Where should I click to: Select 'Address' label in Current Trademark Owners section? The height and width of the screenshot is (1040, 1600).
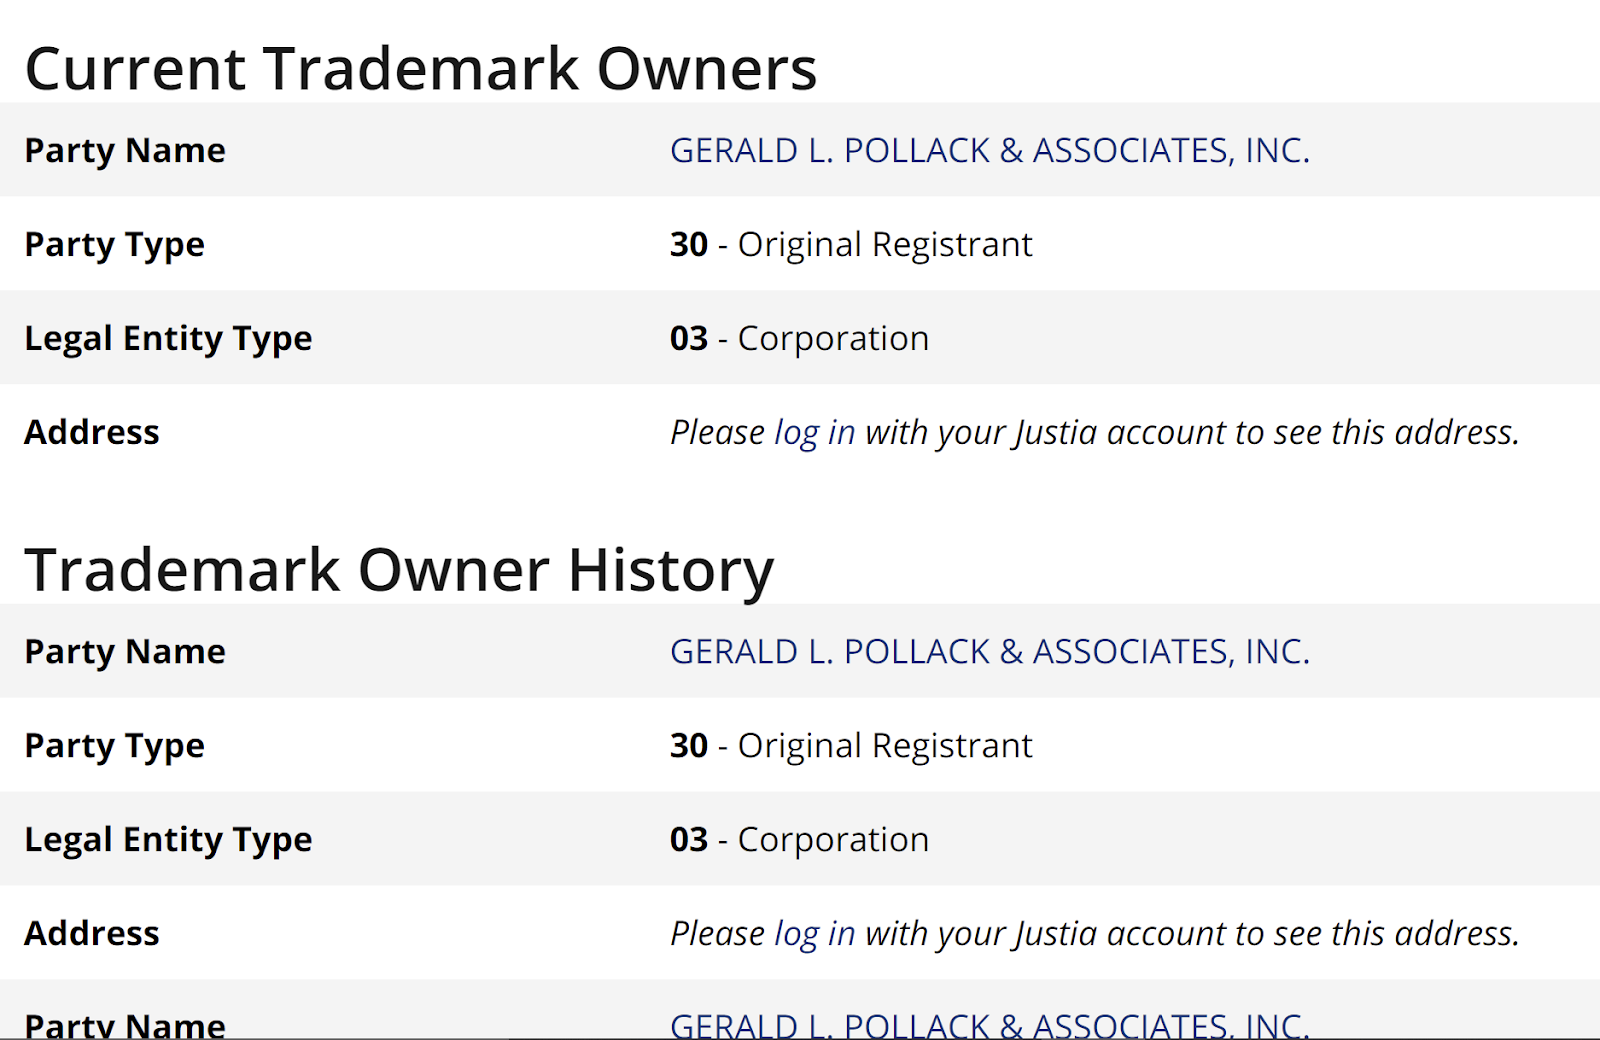tap(92, 432)
